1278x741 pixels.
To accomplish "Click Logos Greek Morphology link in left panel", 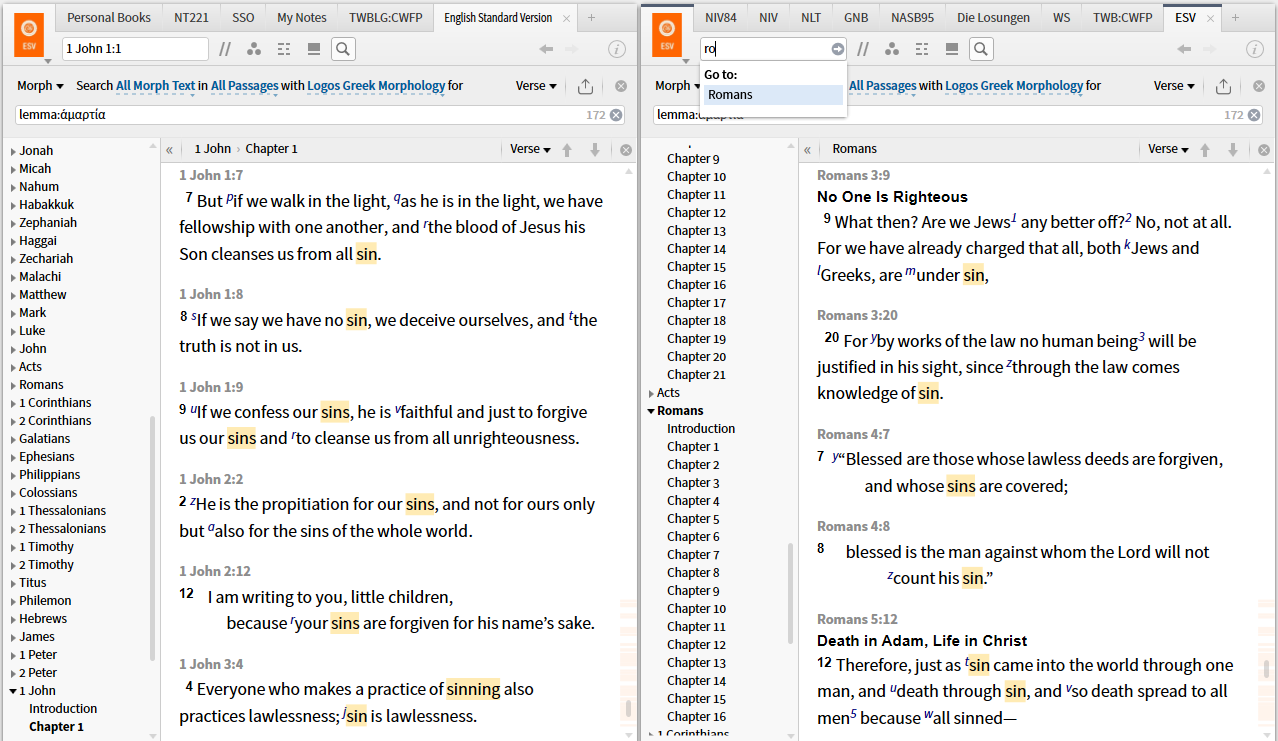I will point(376,86).
